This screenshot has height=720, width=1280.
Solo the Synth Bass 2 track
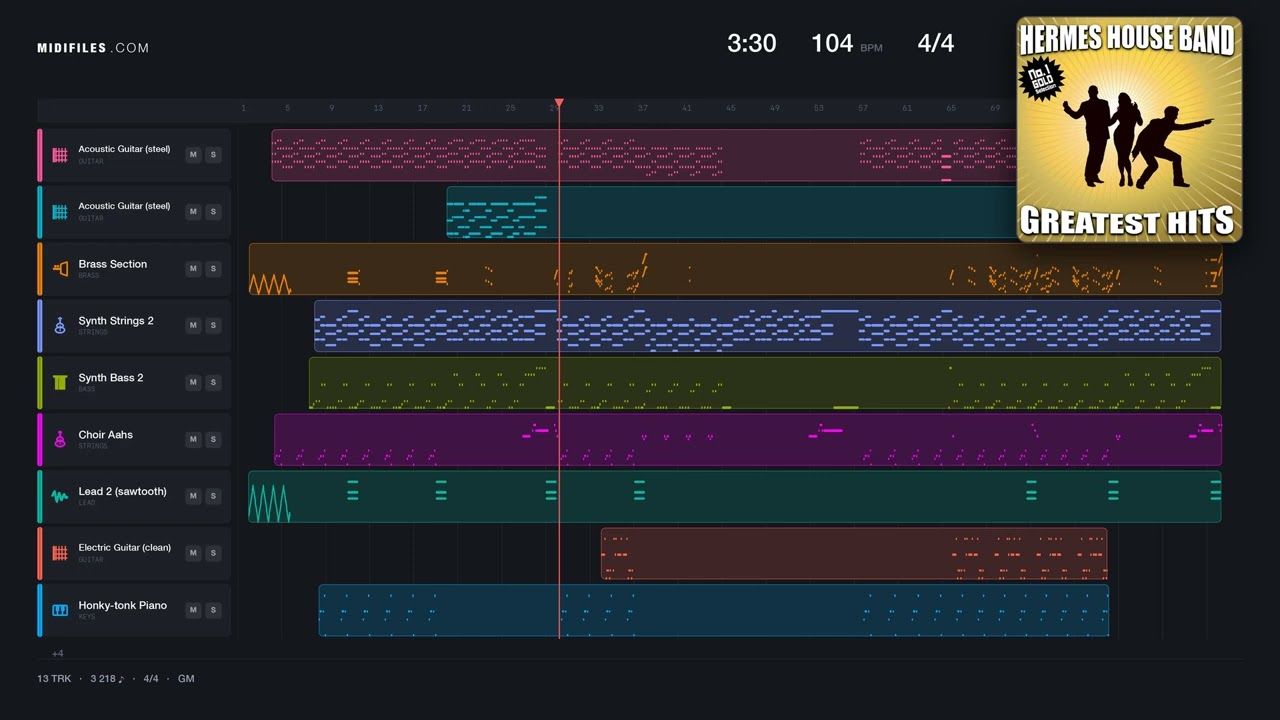pyautogui.click(x=213, y=383)
